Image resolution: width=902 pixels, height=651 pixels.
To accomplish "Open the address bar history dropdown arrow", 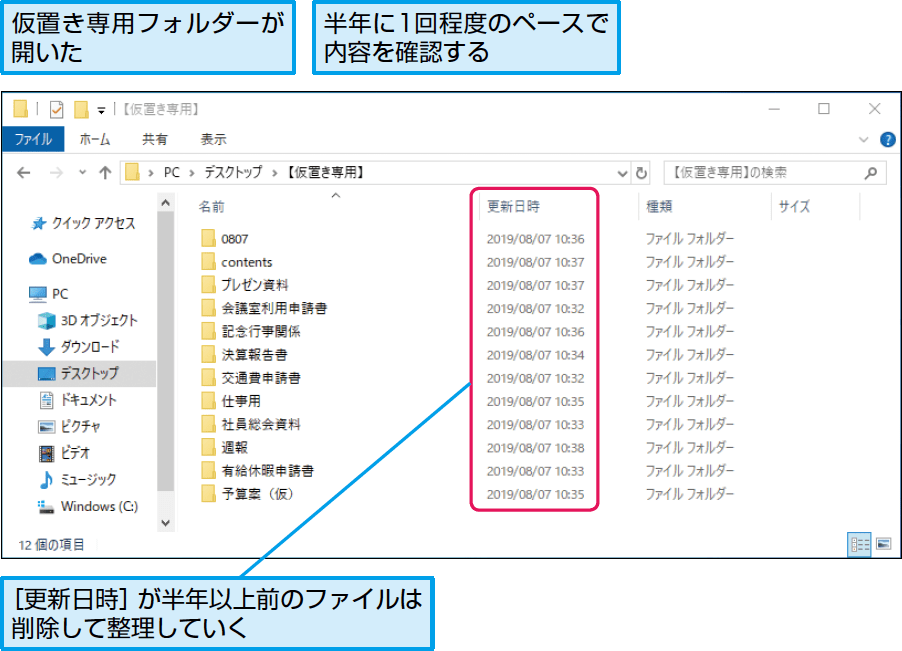I will click(x=622, y=172).
